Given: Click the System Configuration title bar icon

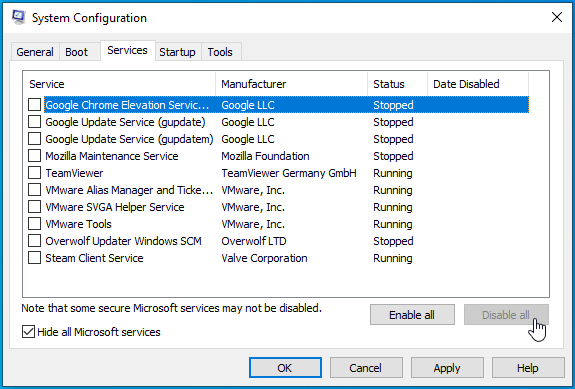Looking at the screenshot, I should [x=18, y=17].
